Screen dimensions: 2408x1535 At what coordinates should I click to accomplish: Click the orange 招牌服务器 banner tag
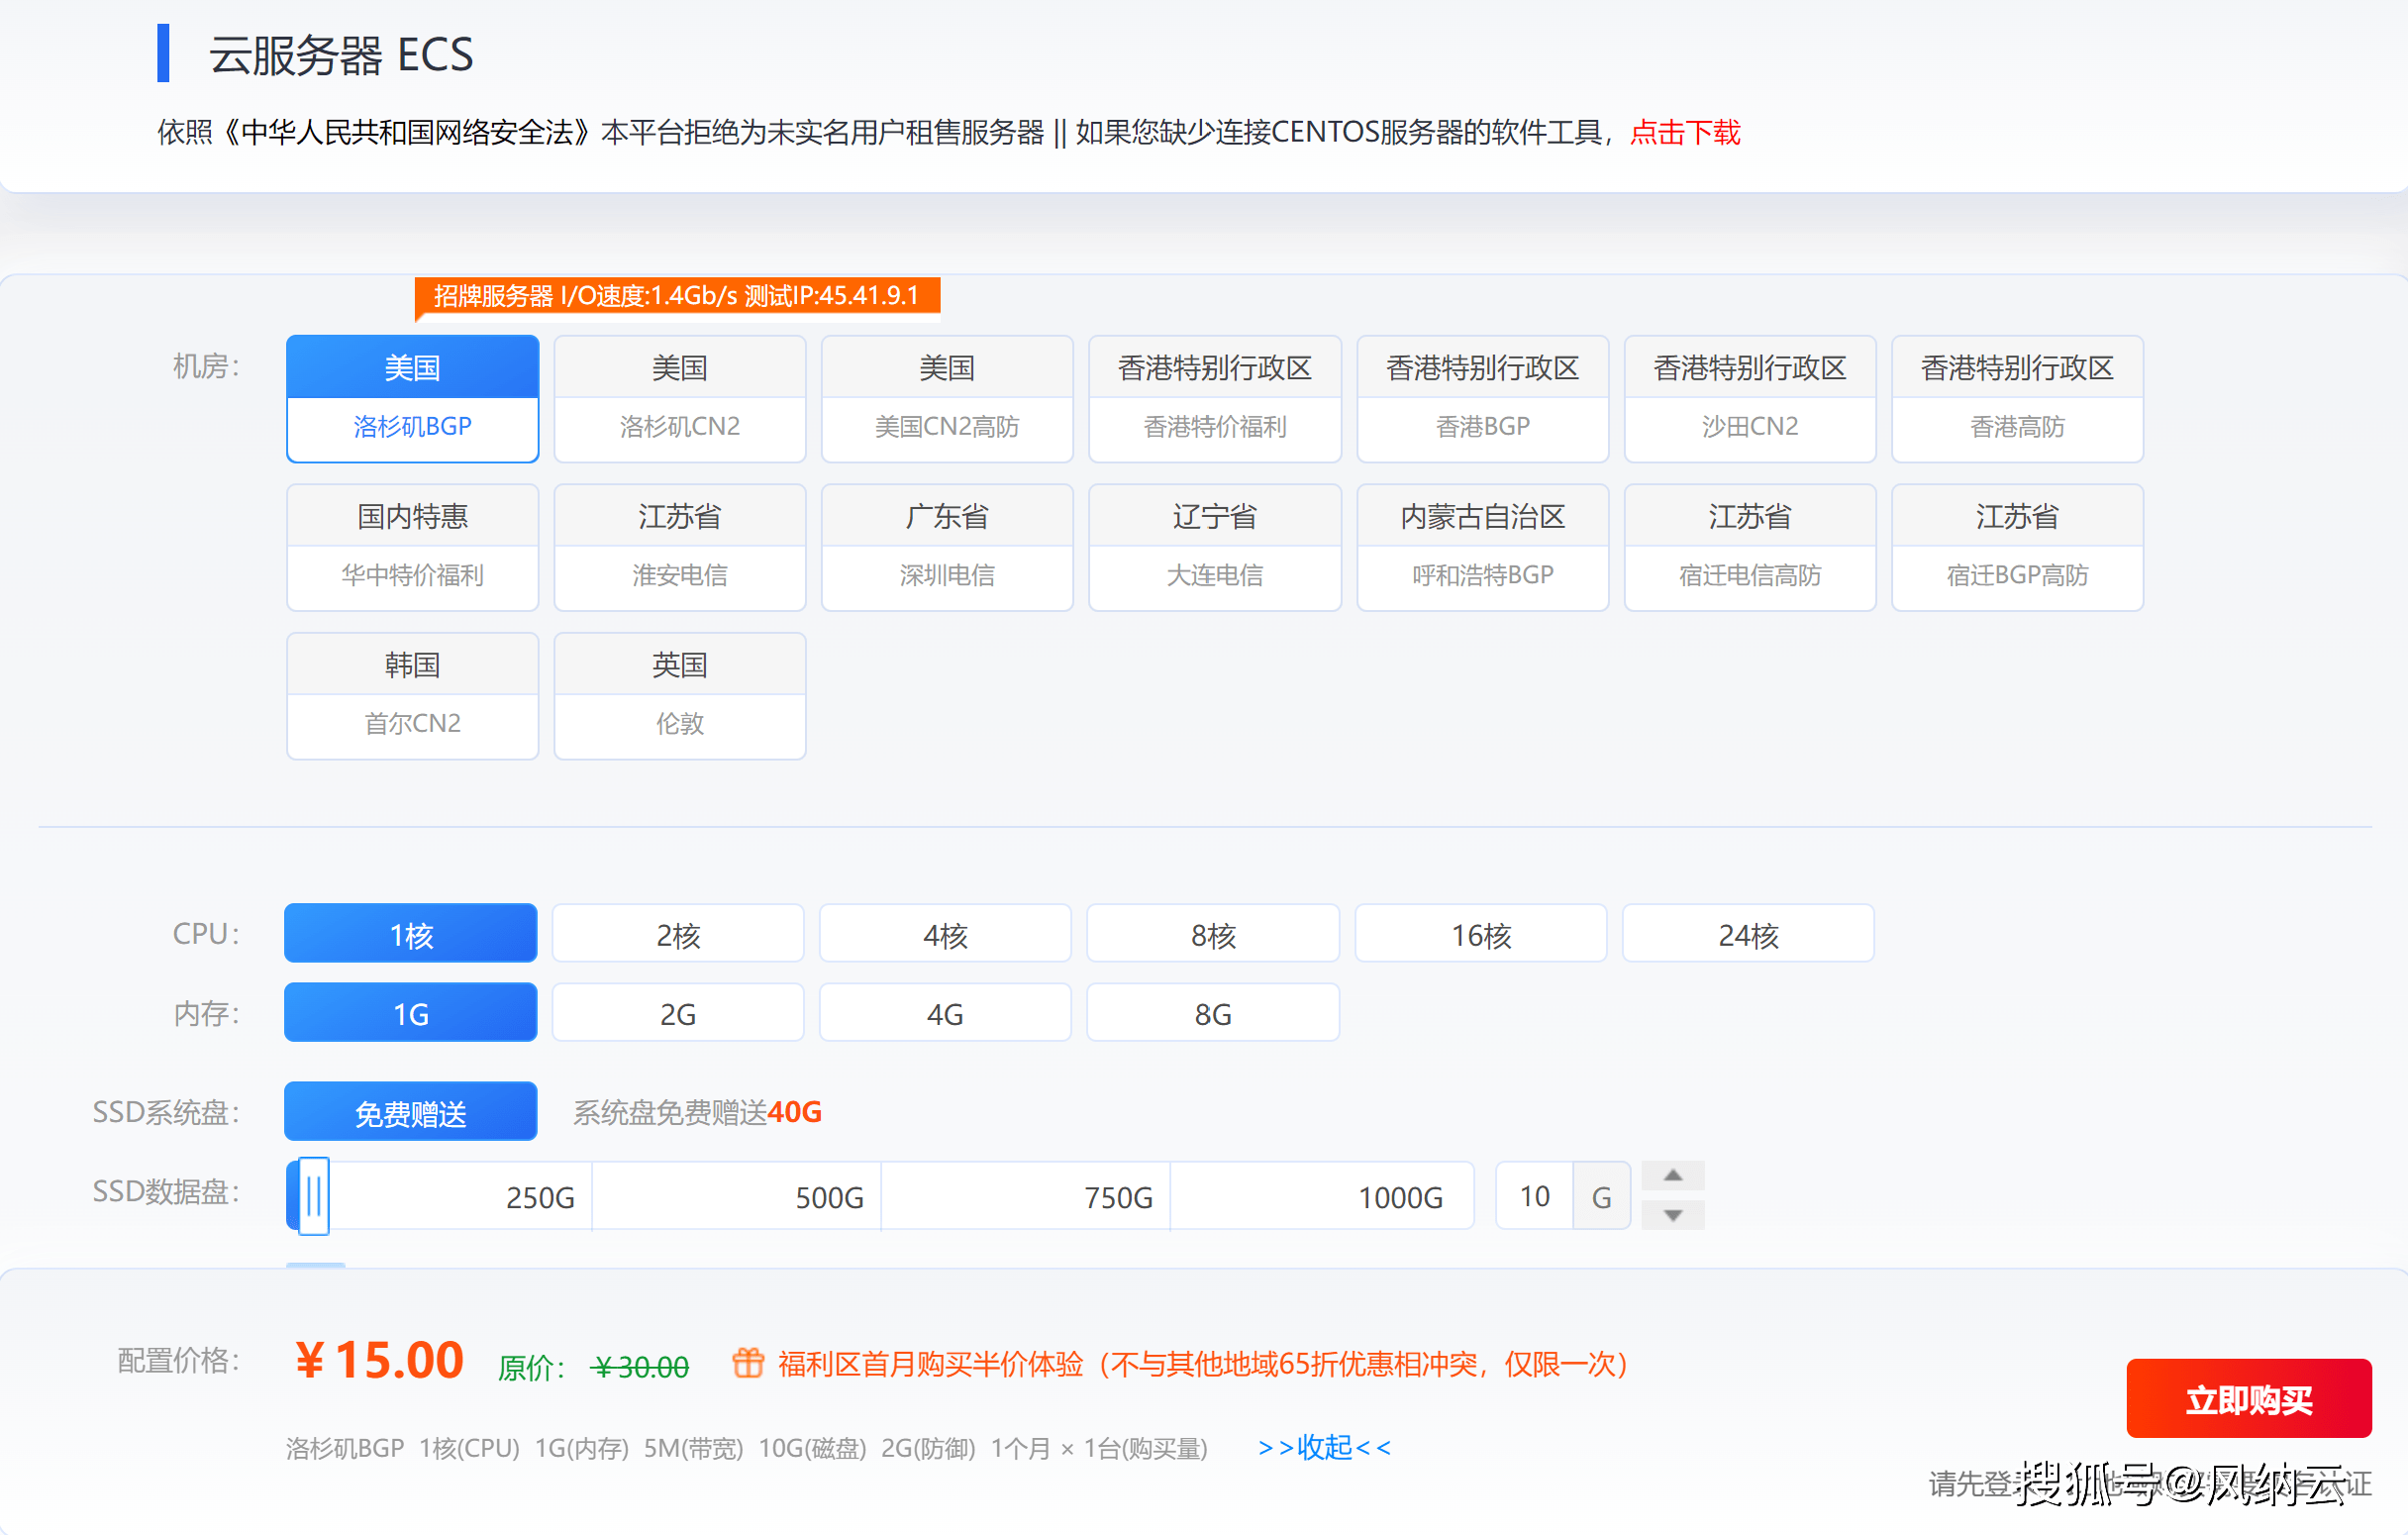point(677,295)
